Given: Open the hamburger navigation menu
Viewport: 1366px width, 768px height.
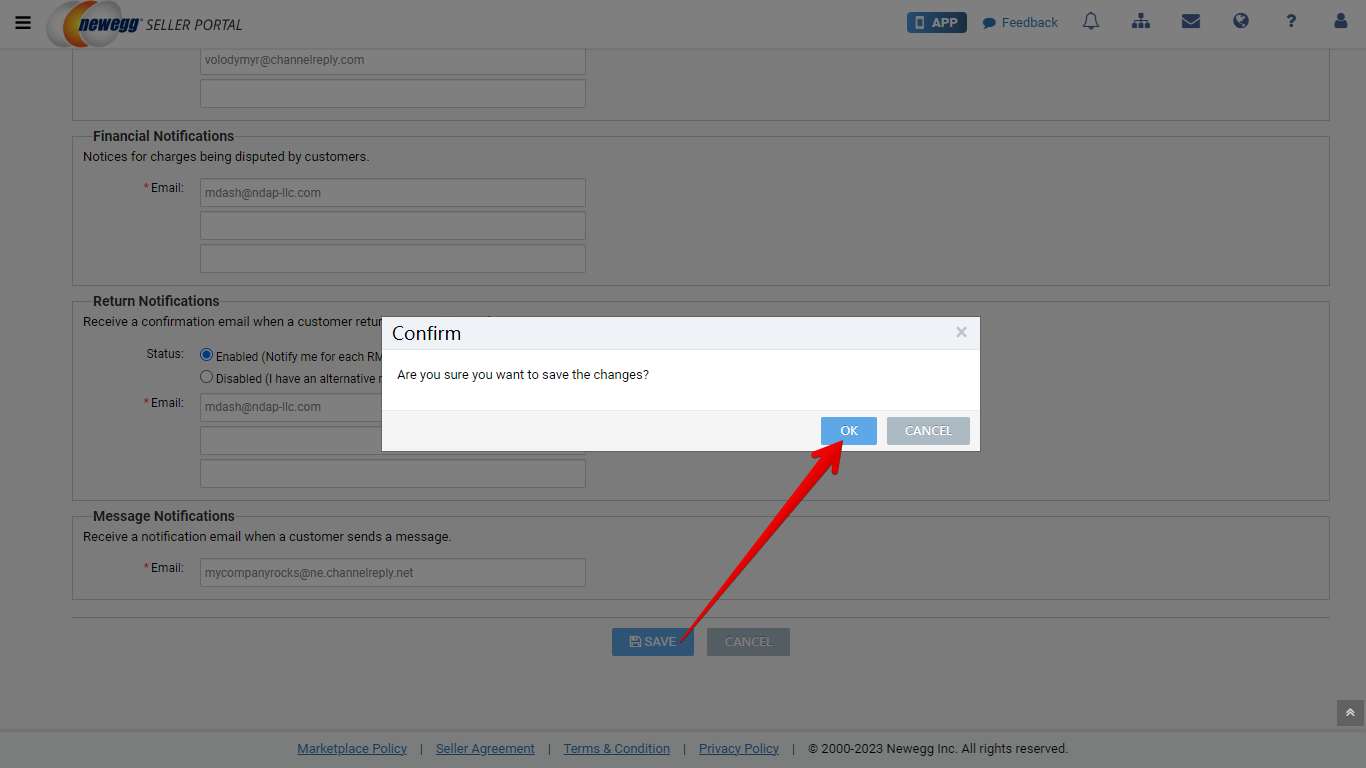Looking at the screenshot, I should click(x=23, y=23).
